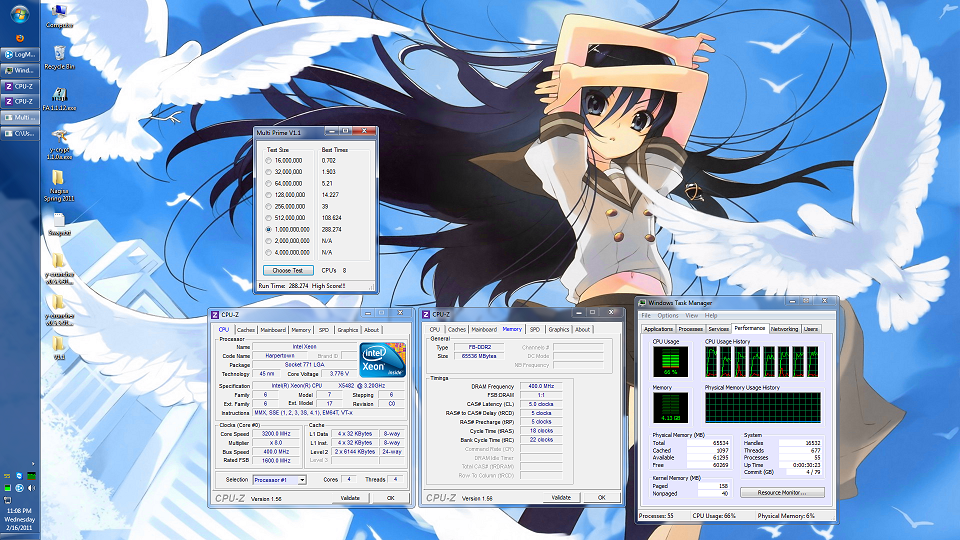
Task: Open the Recycle Bin icon
Action: tap(59, 54)
